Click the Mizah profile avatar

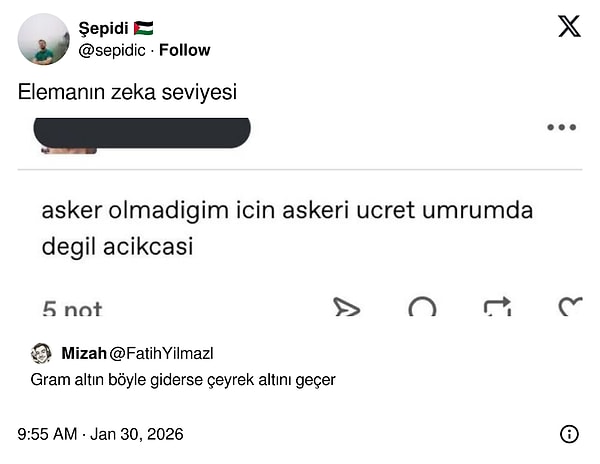(41, 353)
